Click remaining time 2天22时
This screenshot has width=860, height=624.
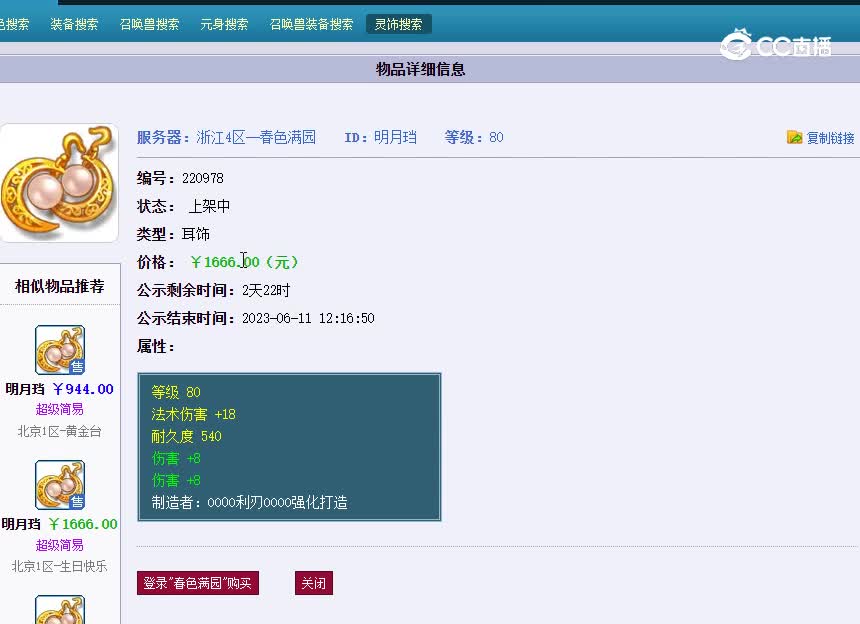266,290
